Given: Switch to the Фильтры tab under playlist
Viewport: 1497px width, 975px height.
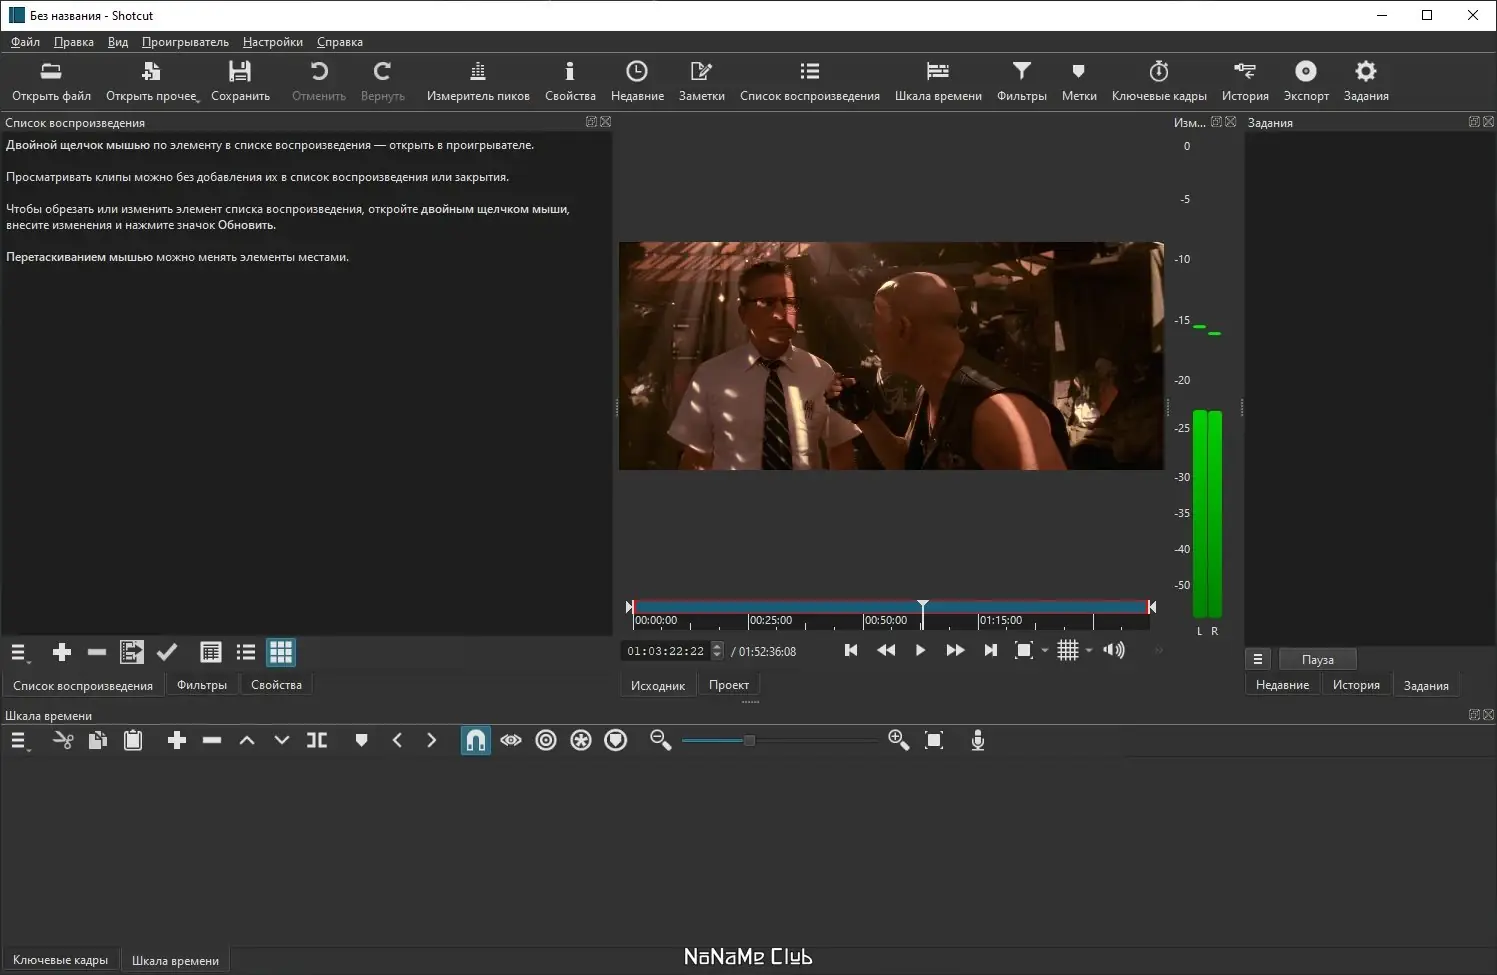Looking at the screenshot, I should click(x=202, y=685).
